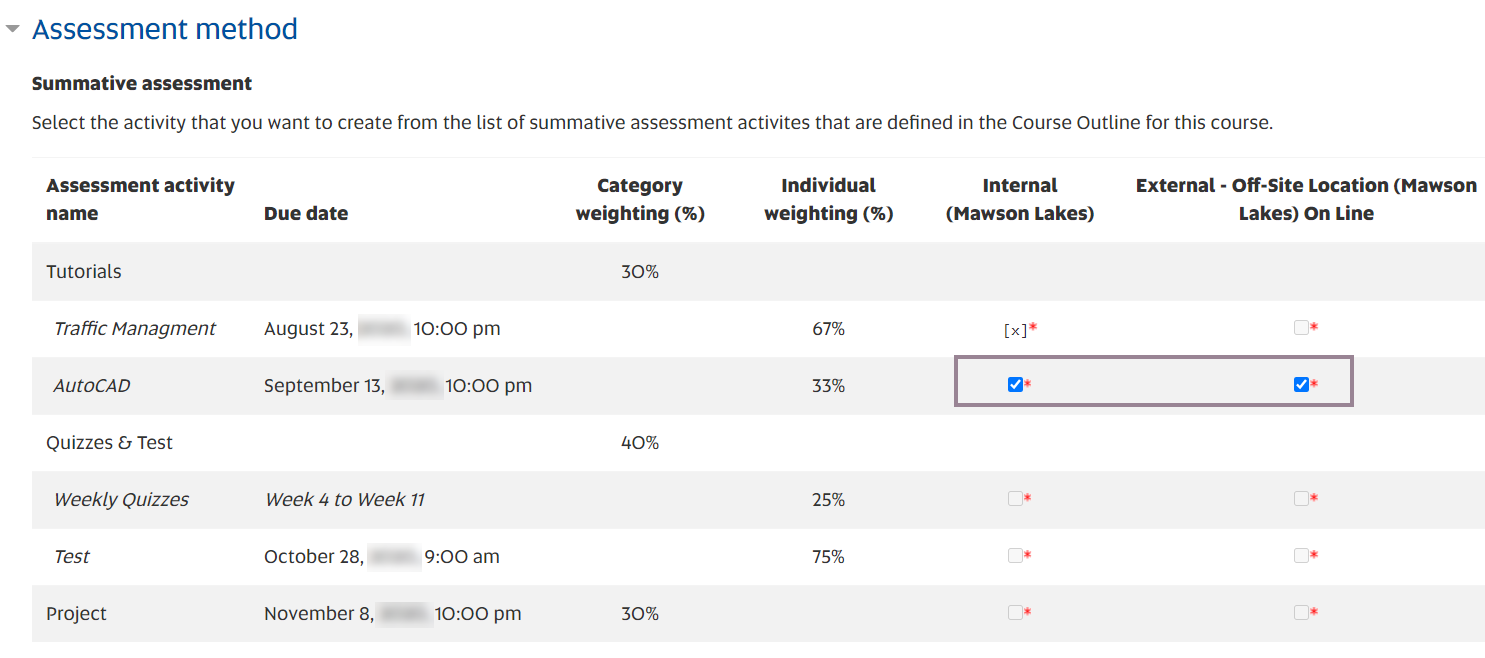Check Internal checkbox for the Project row
The height and width of the screenshot is (658, 1485).
click(1015, 612)
